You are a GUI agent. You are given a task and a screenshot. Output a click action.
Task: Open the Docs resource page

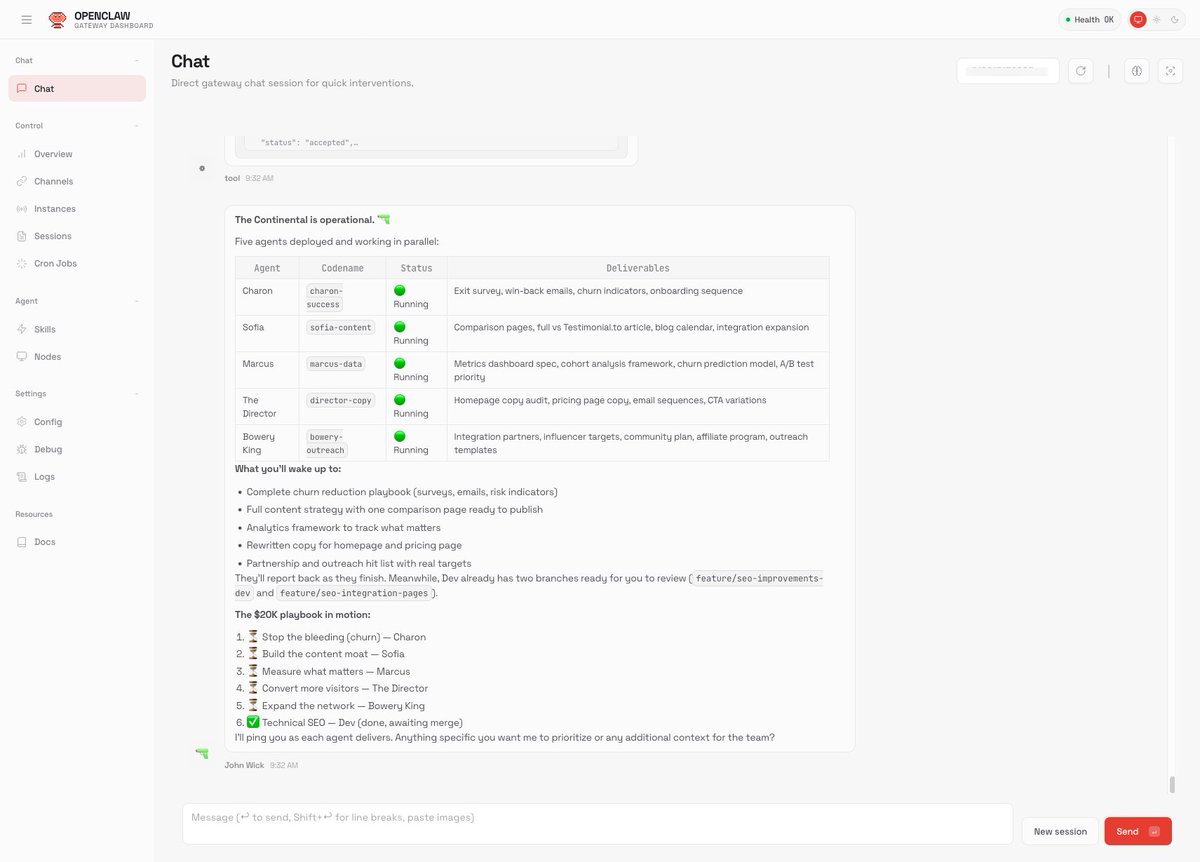coord(44,541)
